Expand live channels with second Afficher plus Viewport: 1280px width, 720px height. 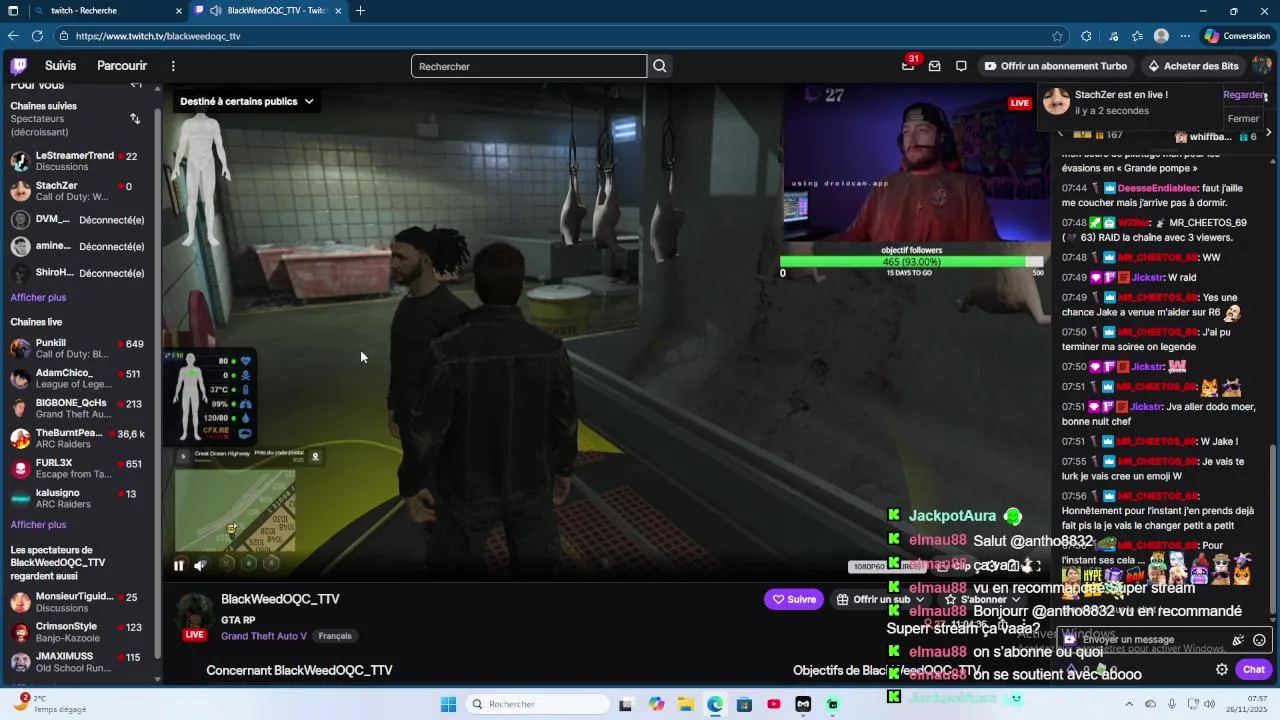(x=38, y=524)
